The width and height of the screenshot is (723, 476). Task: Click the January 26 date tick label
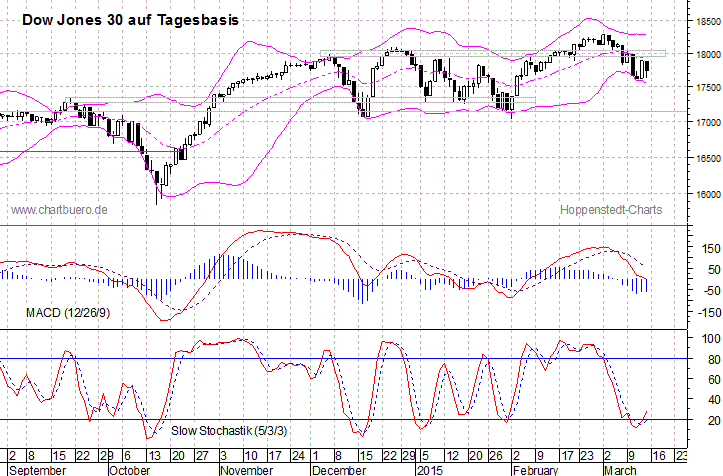496,457
